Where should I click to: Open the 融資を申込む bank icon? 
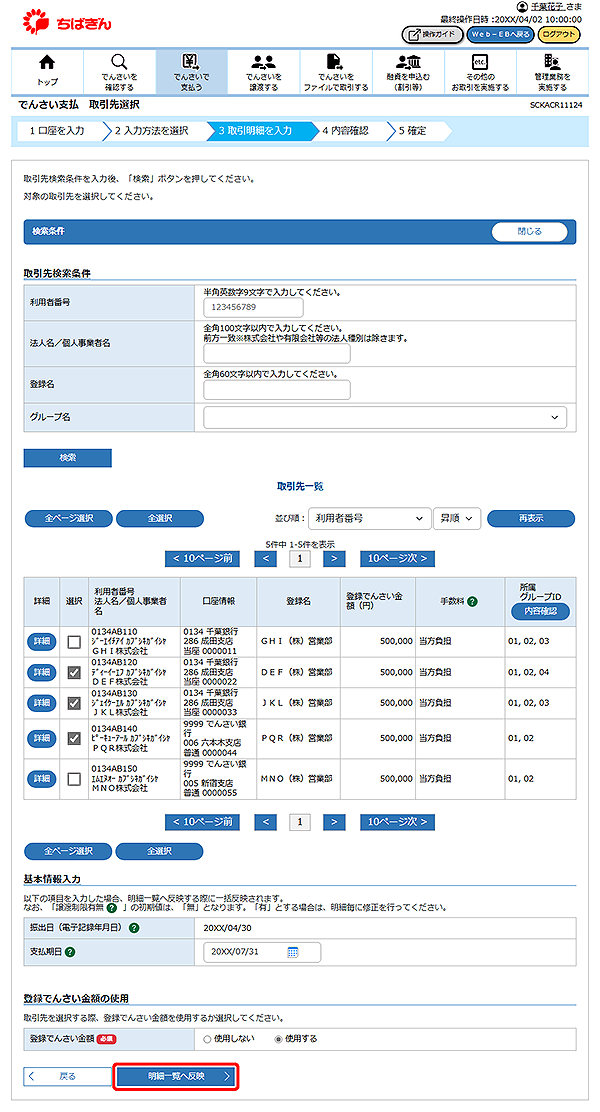point(408,62)
